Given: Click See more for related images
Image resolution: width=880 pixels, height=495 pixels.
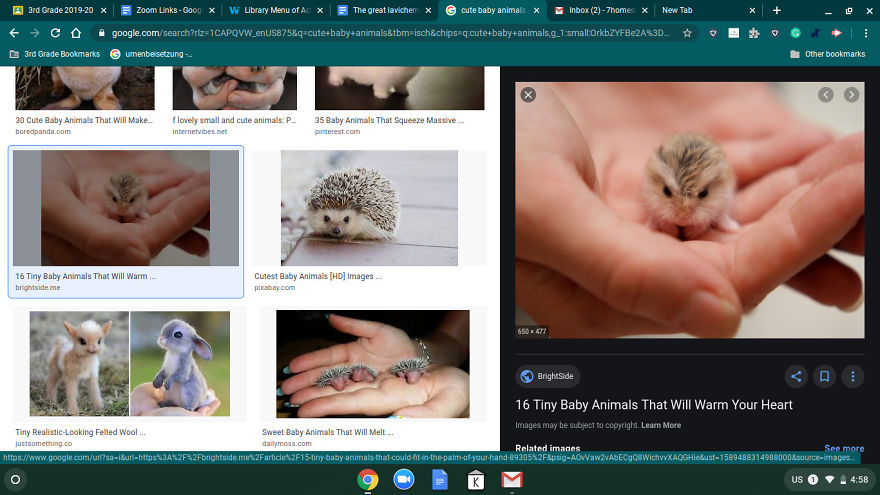Looking at the screenshot, I should 843,449.
